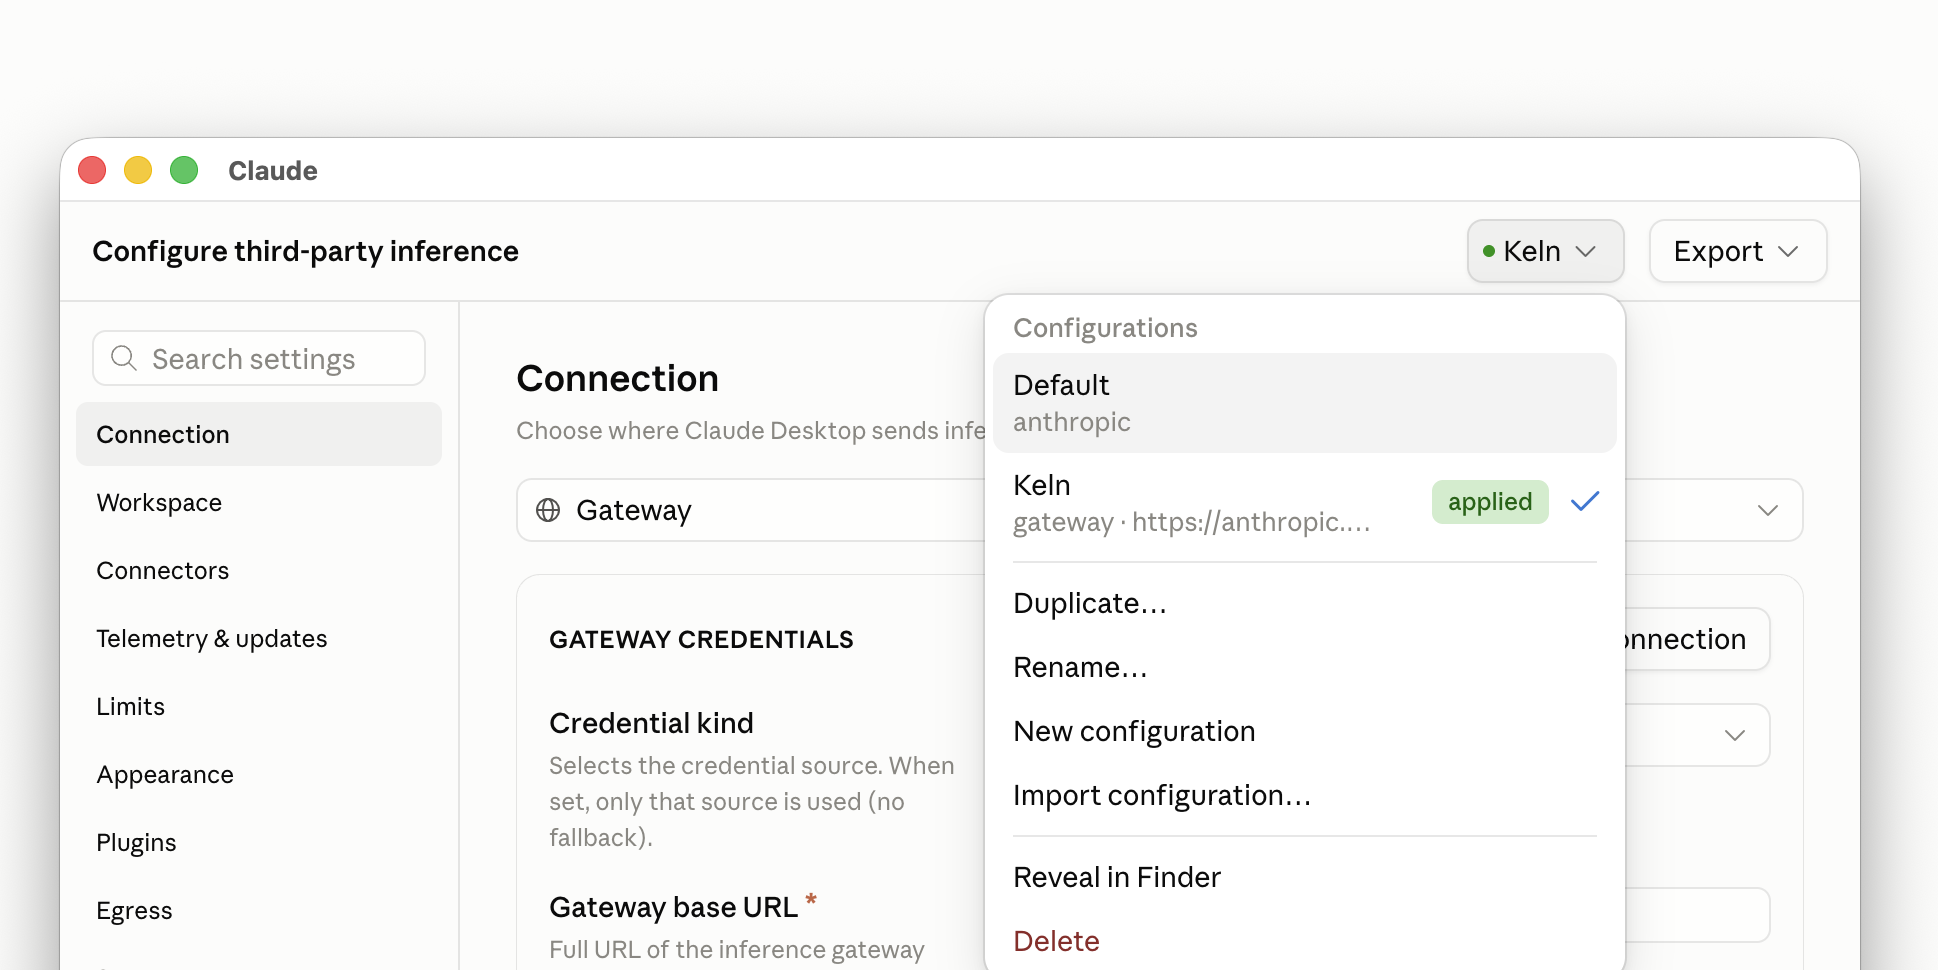
Task: Select the Keln gateway configuration
Action: [1305, 503]
